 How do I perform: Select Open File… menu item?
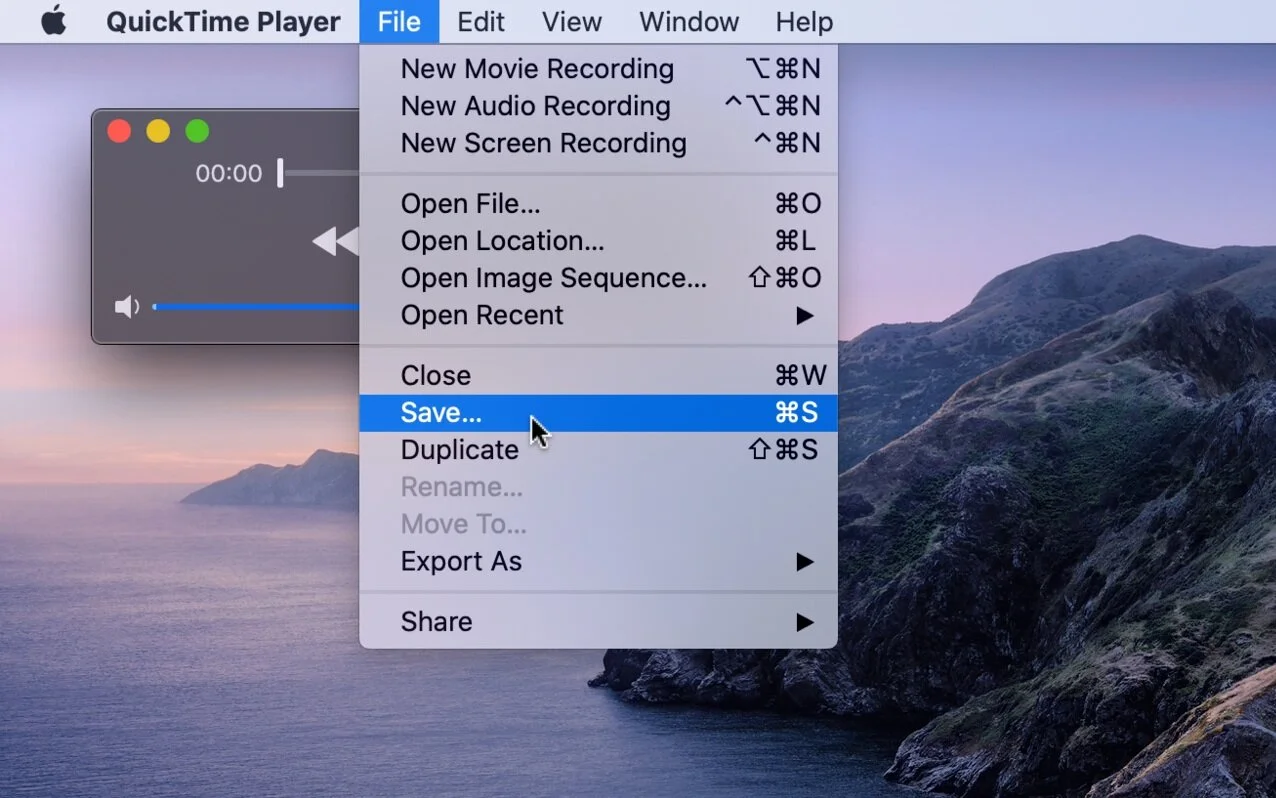tap(598, 204)
